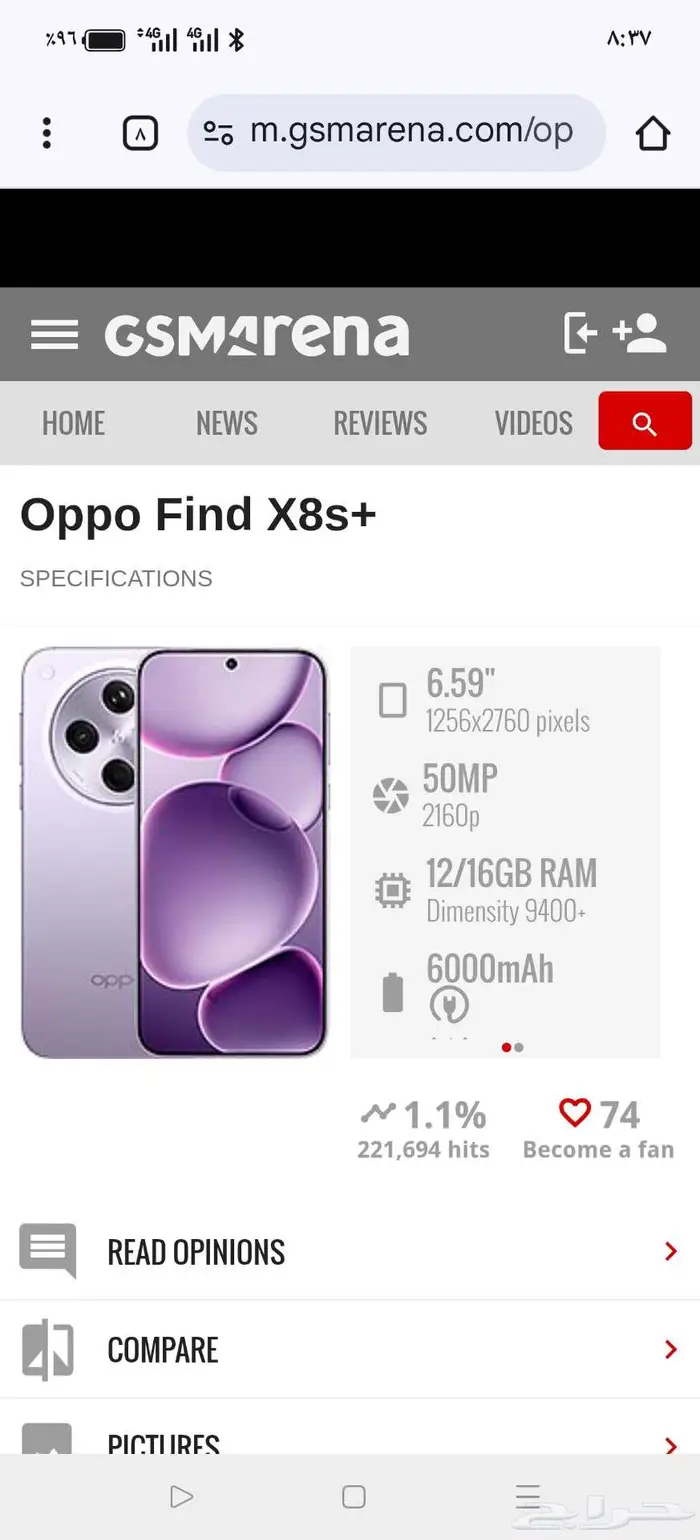The image size is (700, 1540).
Task: Click the chipset icon beside 12/16GB RAM
Action: point(391,889)
